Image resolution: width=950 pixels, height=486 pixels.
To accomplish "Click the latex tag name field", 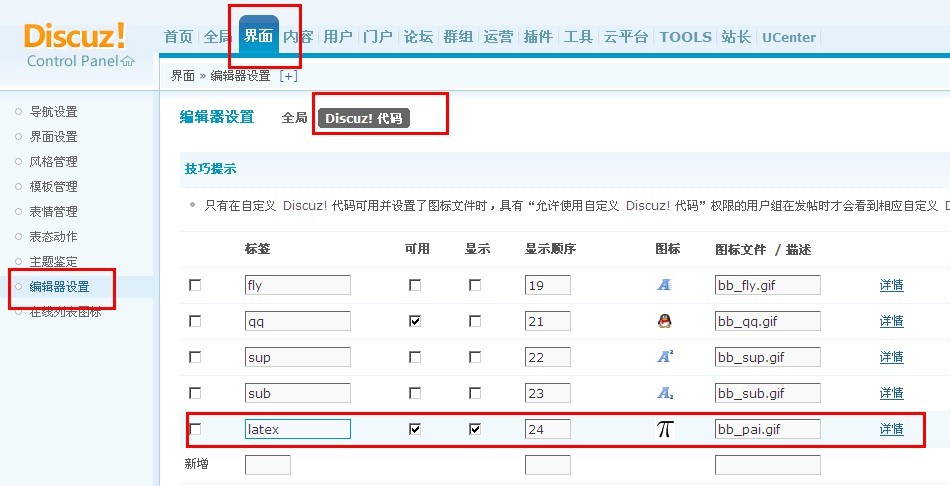I will 297,429.
